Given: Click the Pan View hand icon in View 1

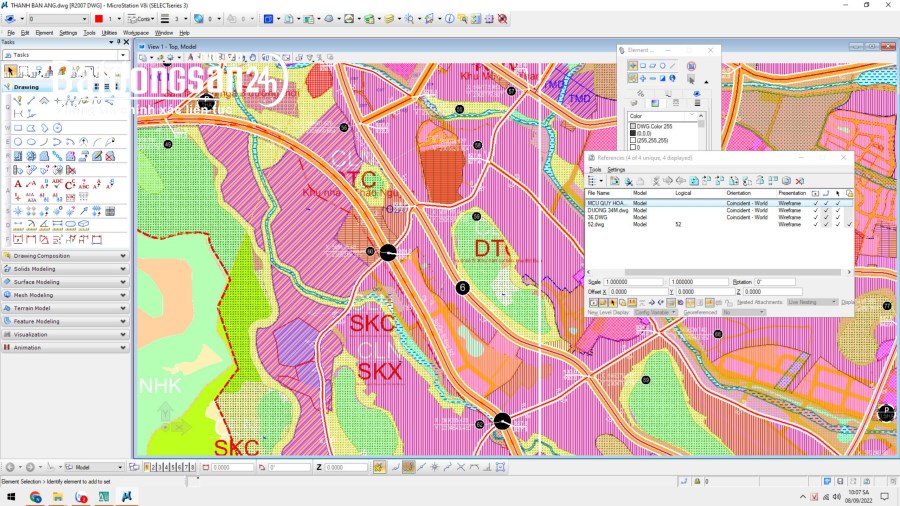Looking at the screenshot, I should [x=253, y=57].
